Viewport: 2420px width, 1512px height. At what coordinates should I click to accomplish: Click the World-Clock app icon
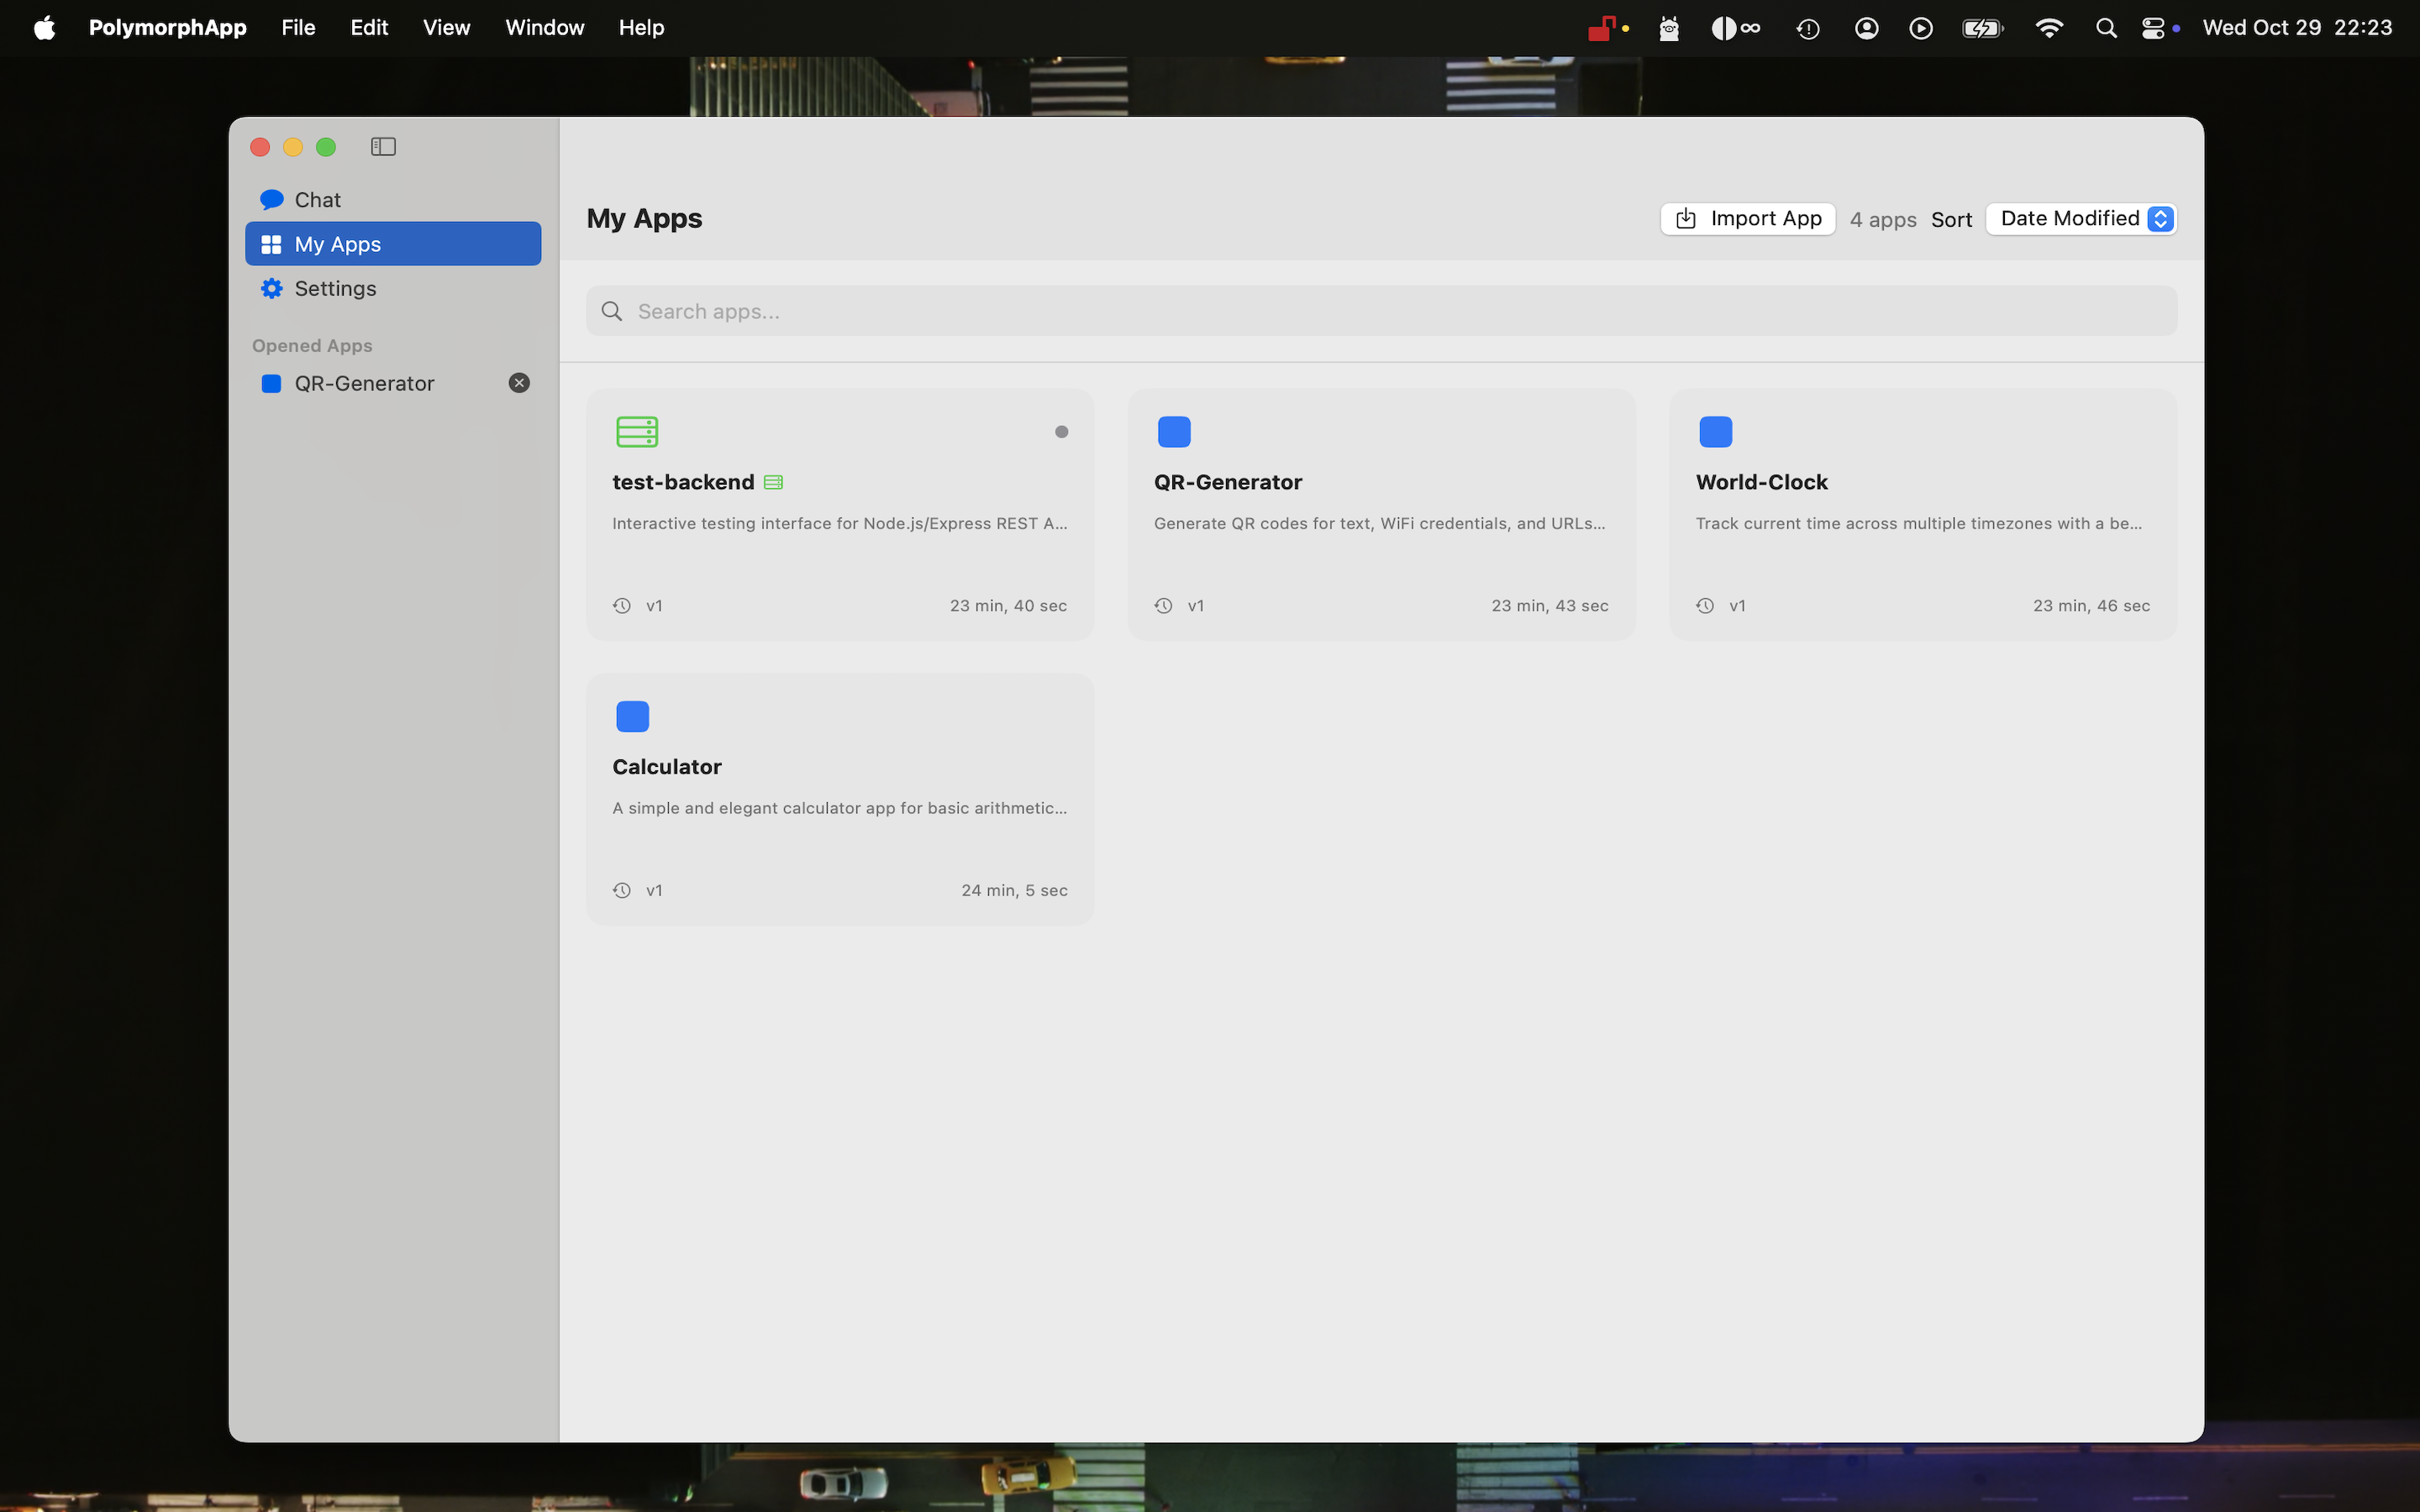(1715, 431)
